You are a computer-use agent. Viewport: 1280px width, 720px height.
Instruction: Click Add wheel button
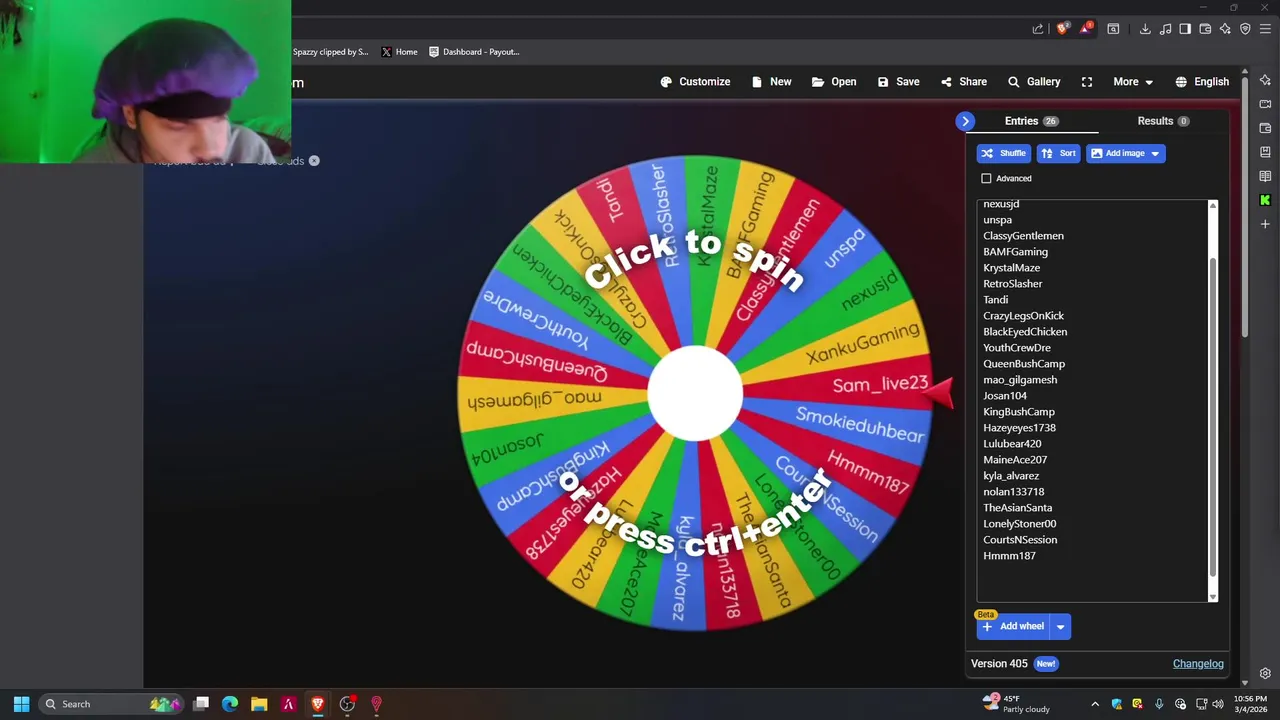pyautogui.click(x=1013, y=627)
